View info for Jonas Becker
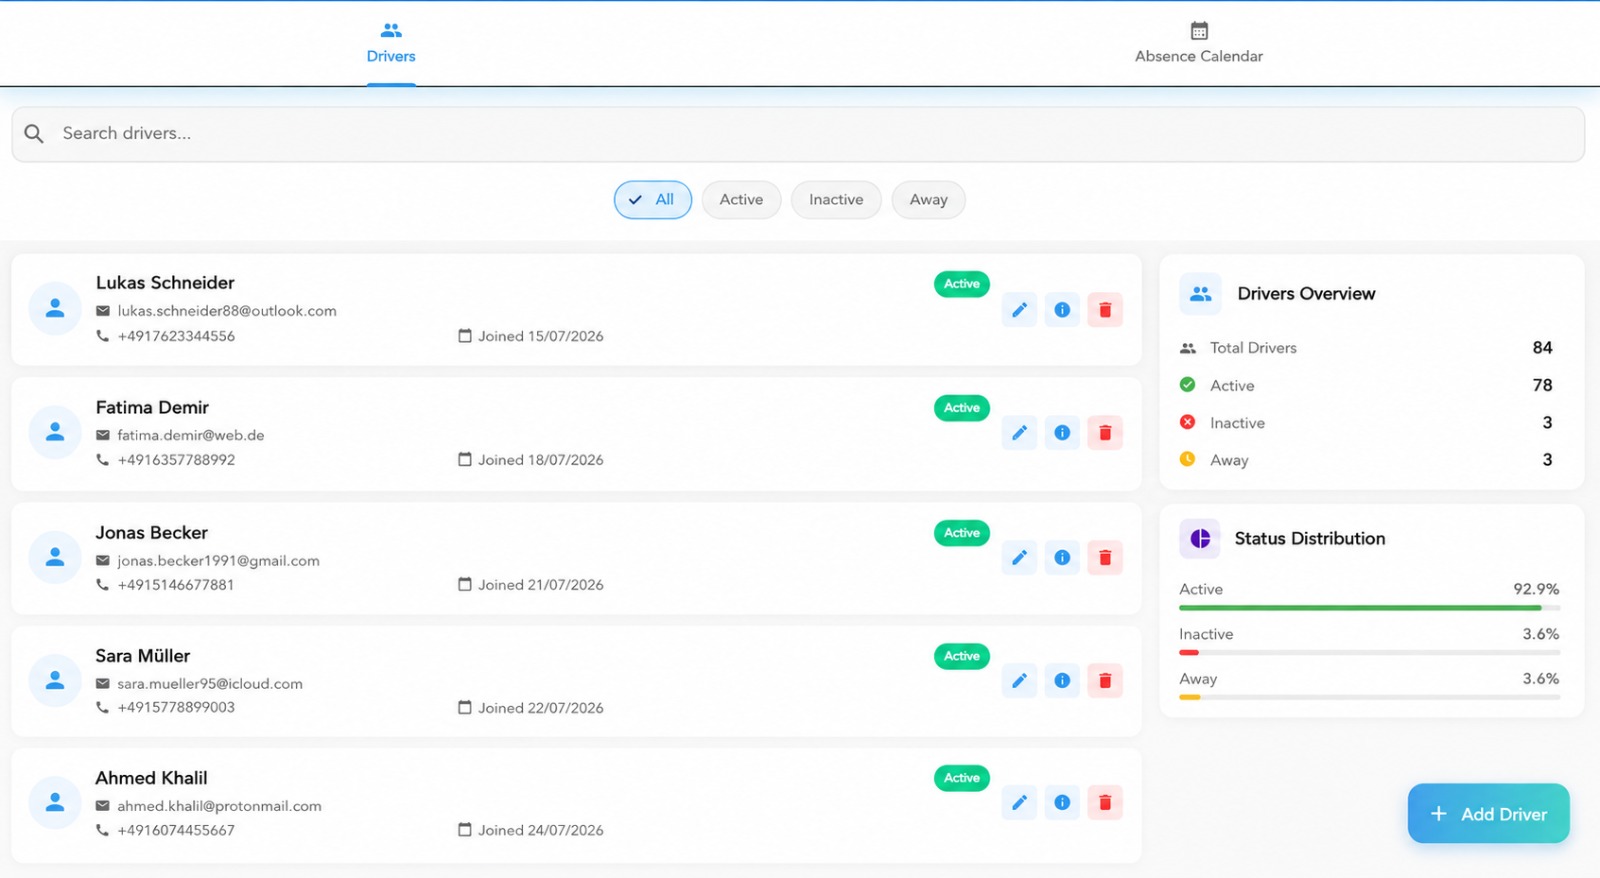1600x878 pixels. pos(1062,558)
